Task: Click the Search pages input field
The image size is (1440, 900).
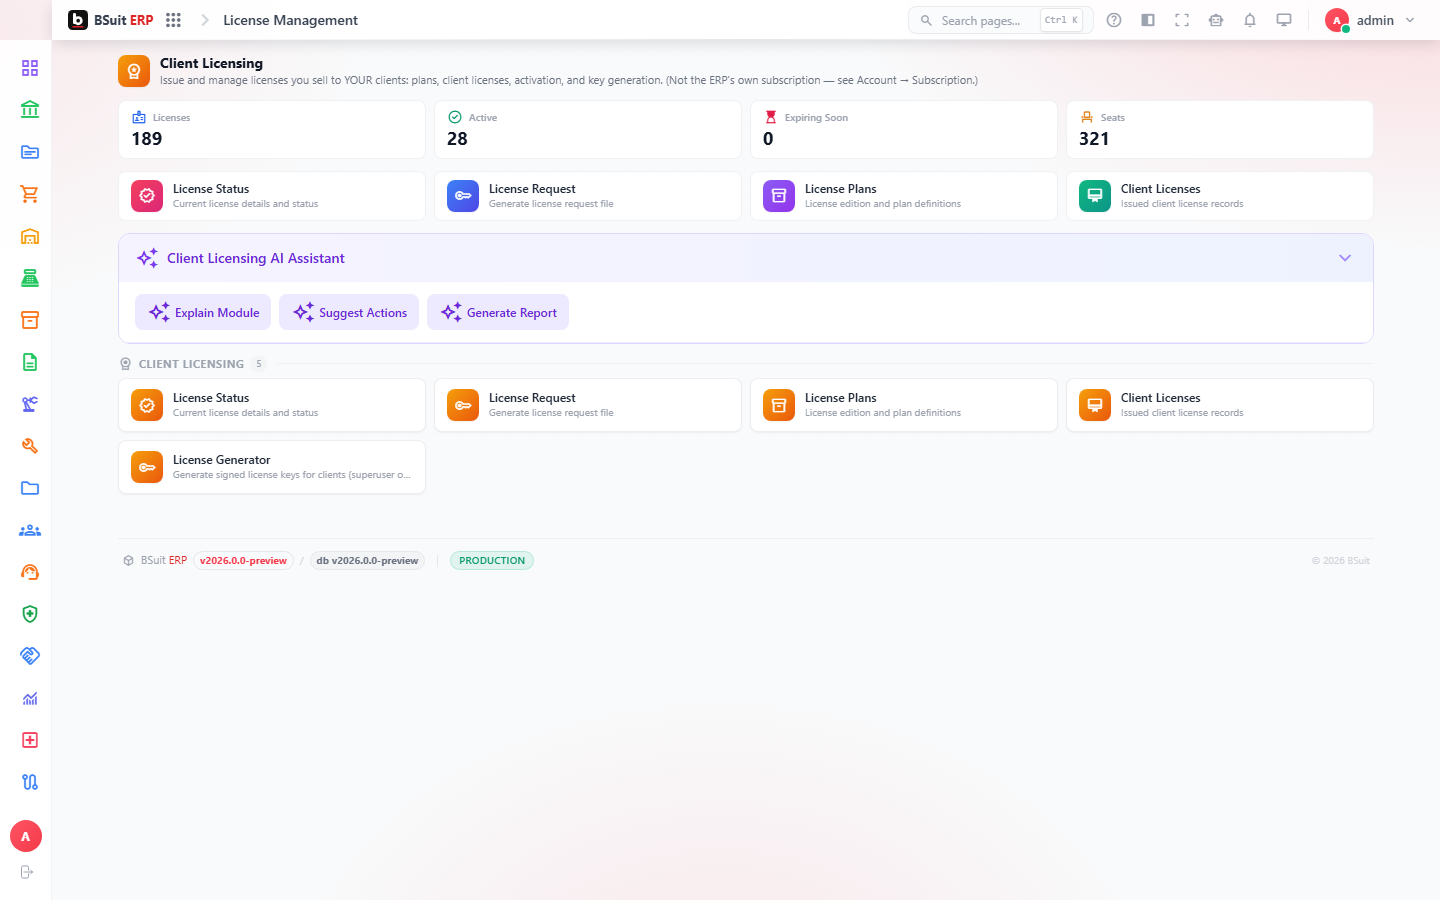Action: (x=1000, y=20)
